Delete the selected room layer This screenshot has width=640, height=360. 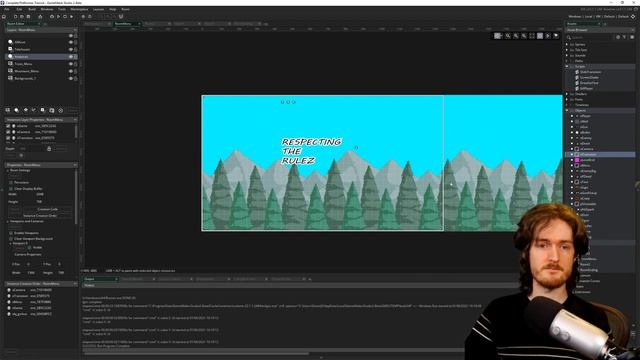tap(60, 110)
